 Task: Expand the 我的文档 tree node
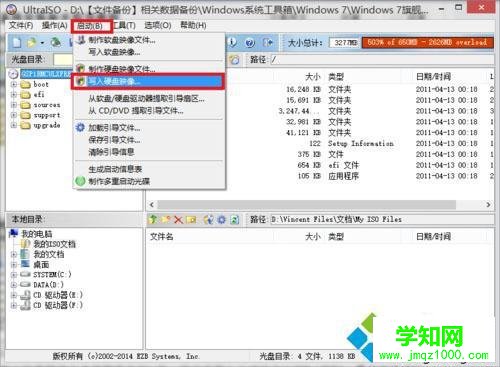coord(14,254)
